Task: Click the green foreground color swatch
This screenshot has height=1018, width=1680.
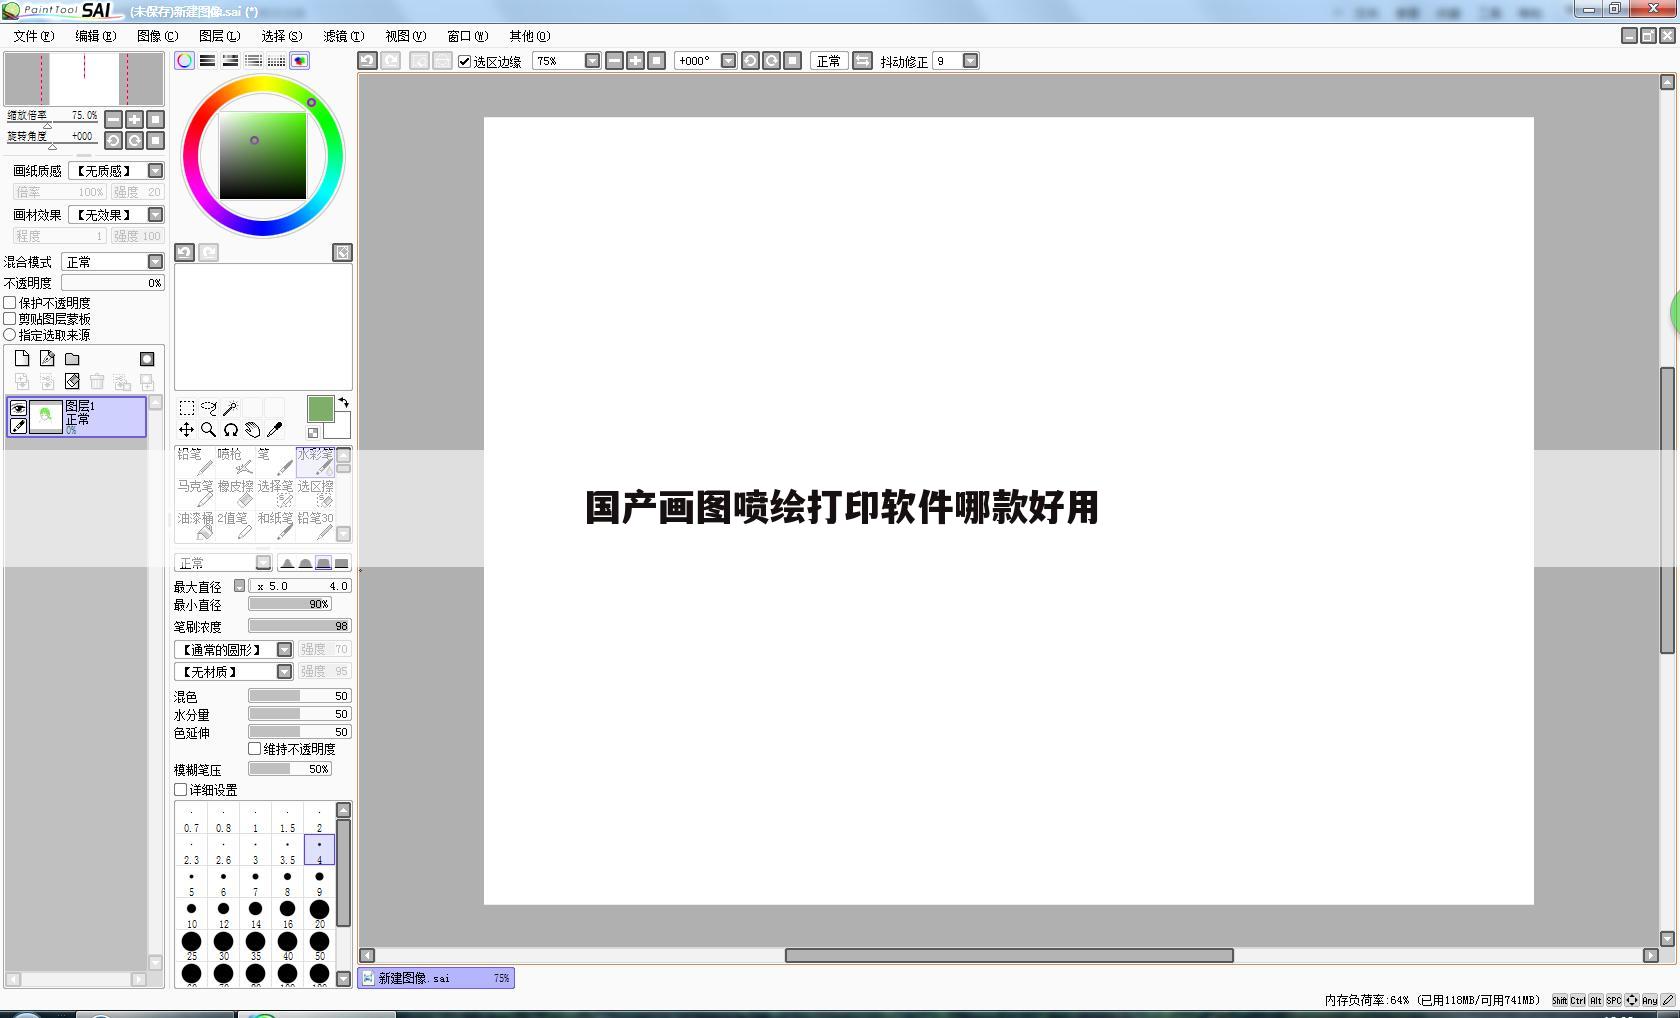Action: click(320, 409)
